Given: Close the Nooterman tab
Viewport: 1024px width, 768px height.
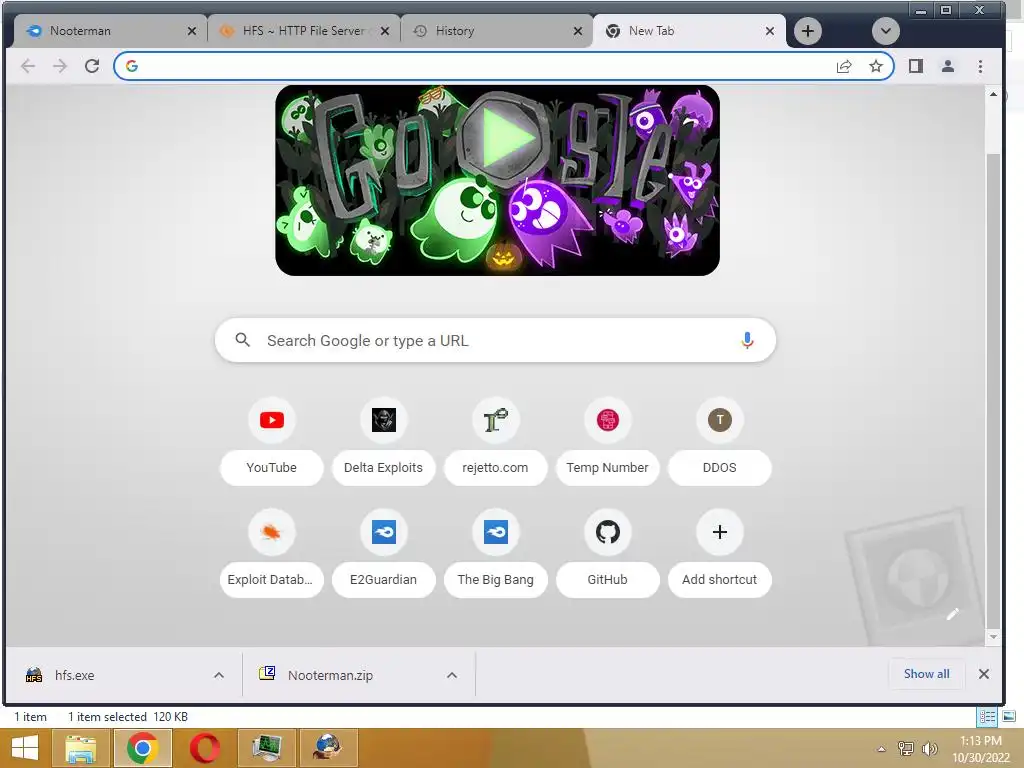Looking at the screenshot, I should (x=191, y=31).
